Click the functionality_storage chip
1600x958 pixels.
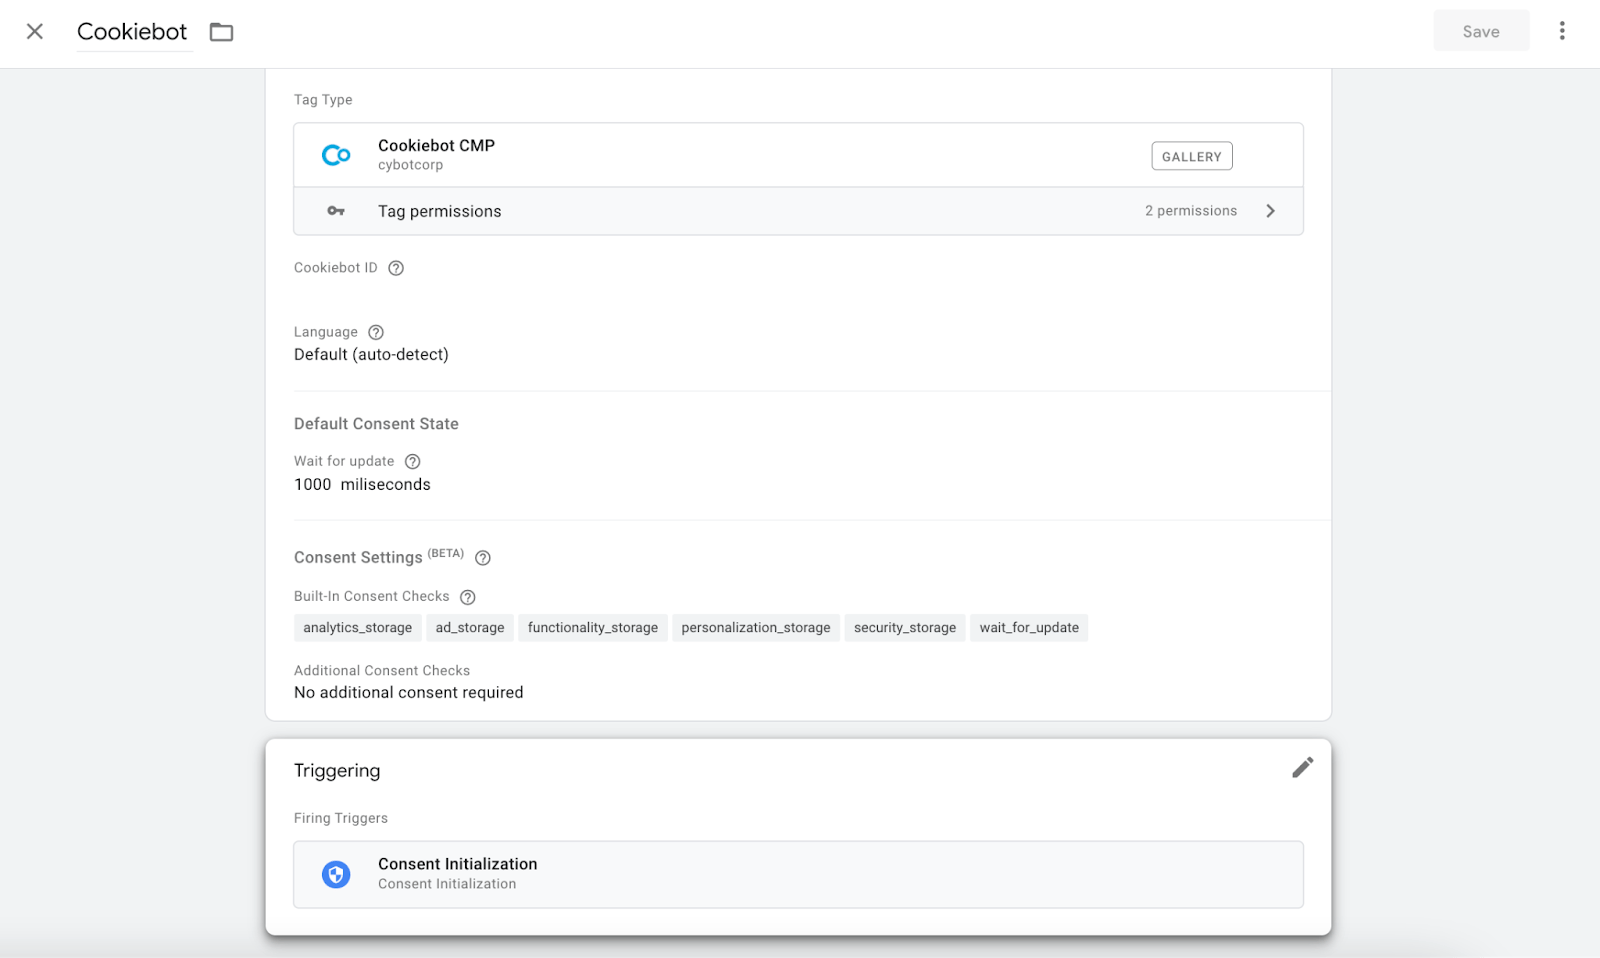[x=593, y=628]
